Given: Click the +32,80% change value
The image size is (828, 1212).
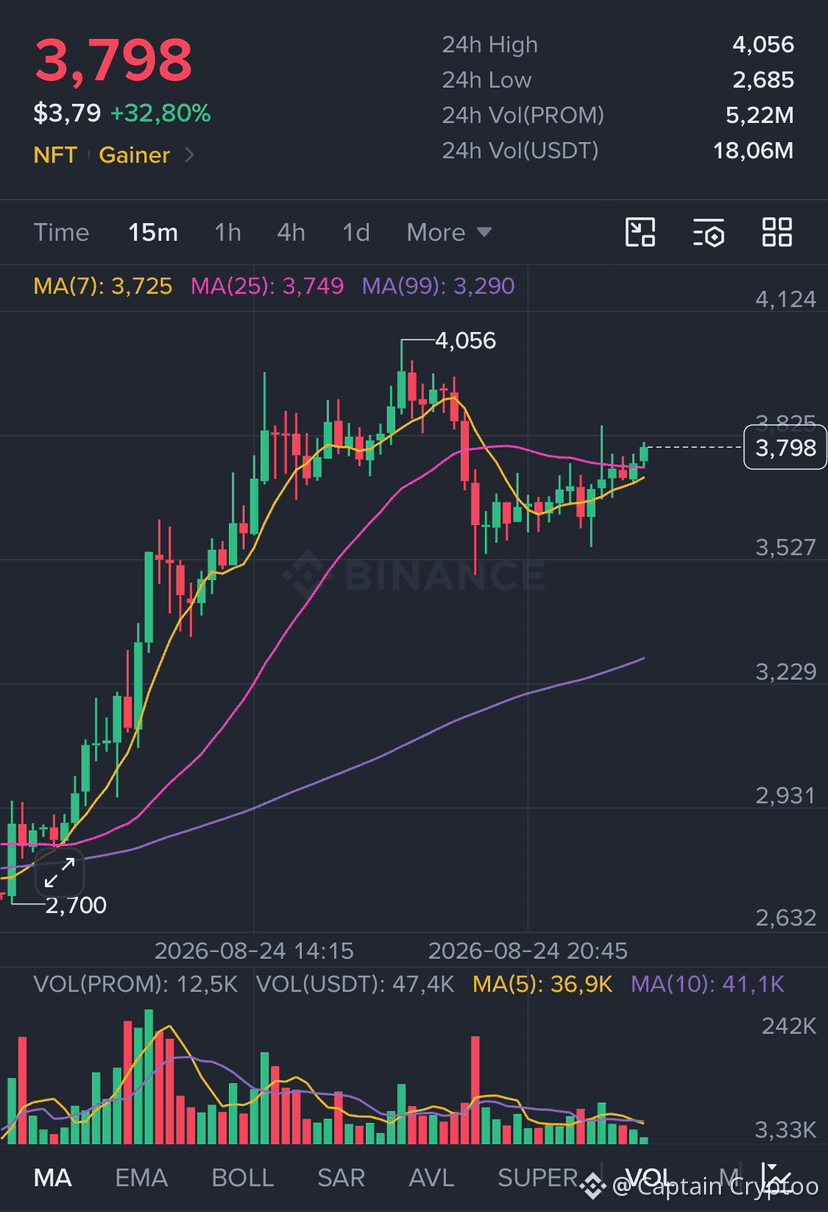Looking at the screenshot, I should coord(160,113).
